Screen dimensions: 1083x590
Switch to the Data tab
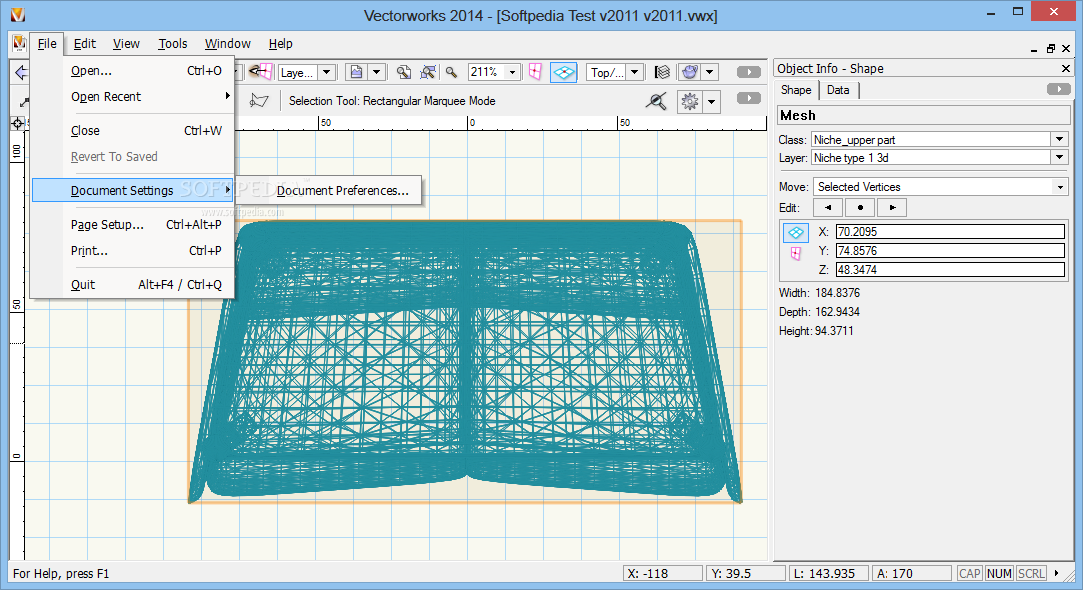tap(838, 90)
